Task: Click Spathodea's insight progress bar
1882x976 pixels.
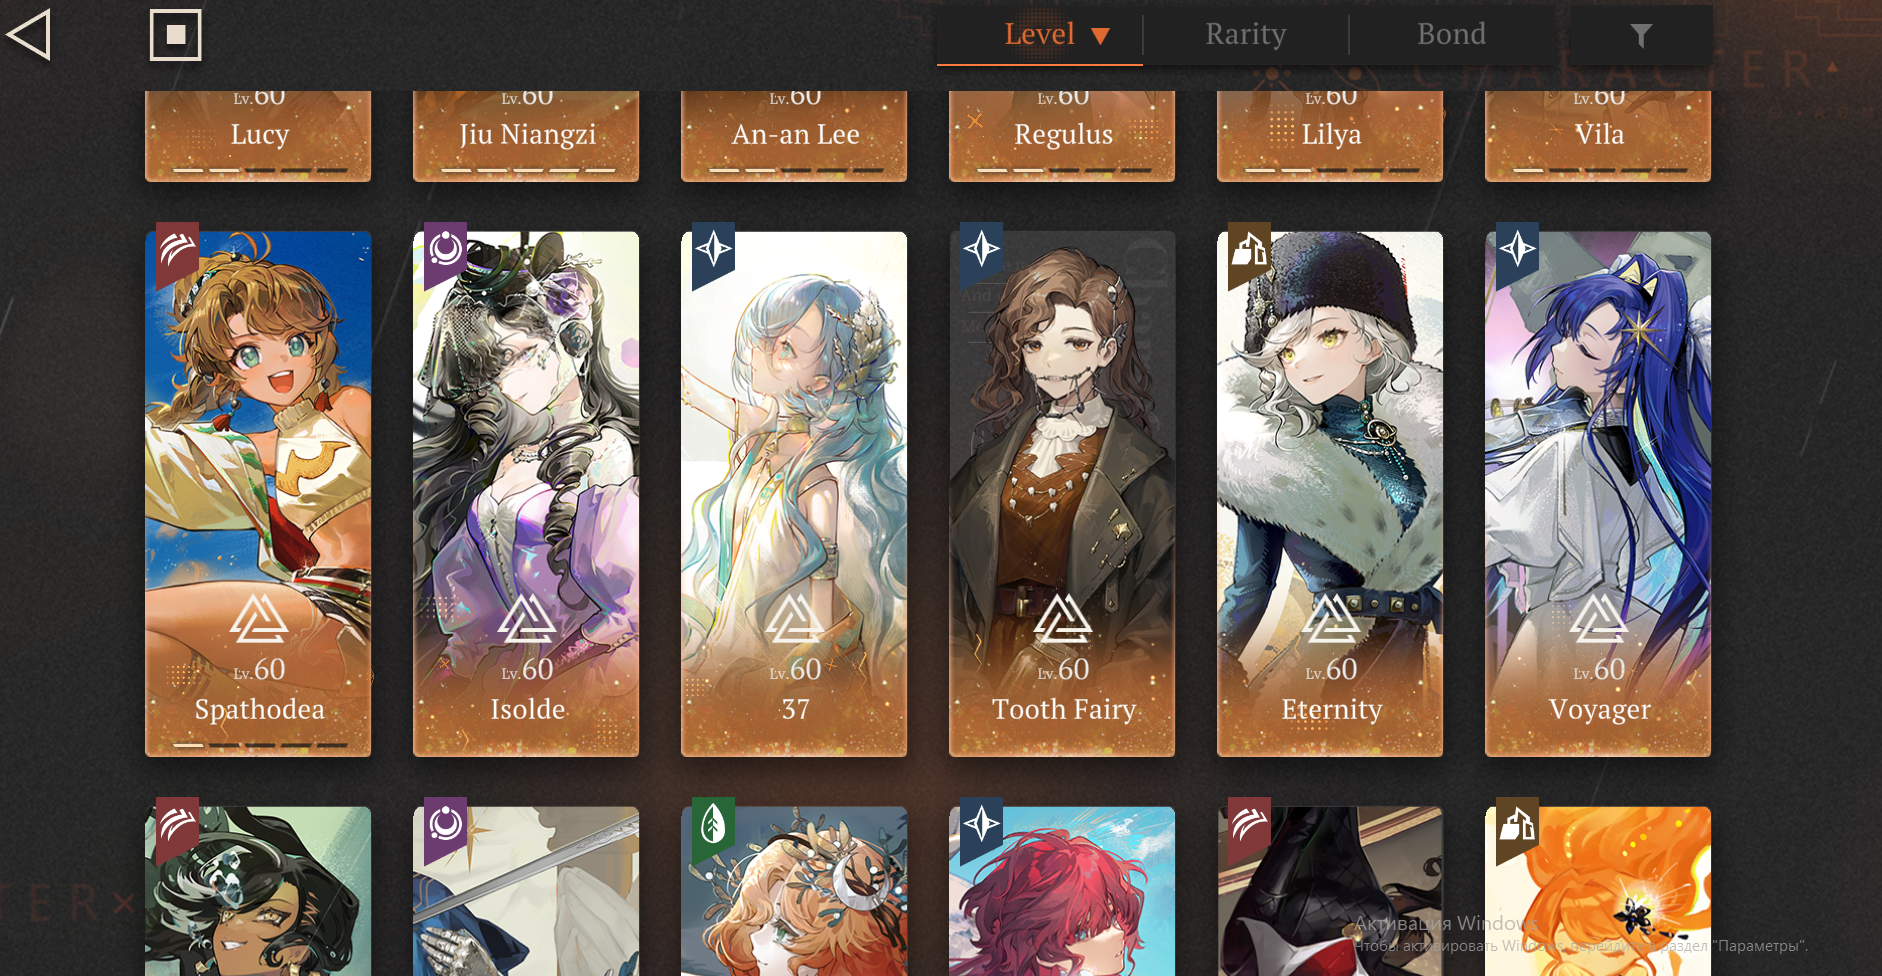Action: [x=260, y=745]
